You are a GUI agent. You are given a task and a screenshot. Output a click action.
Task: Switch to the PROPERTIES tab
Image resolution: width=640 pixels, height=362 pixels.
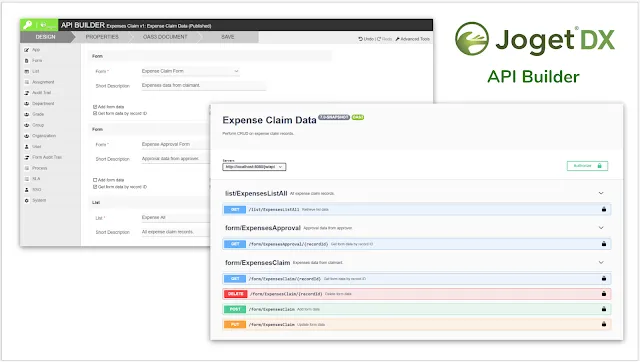pos(102,37)
